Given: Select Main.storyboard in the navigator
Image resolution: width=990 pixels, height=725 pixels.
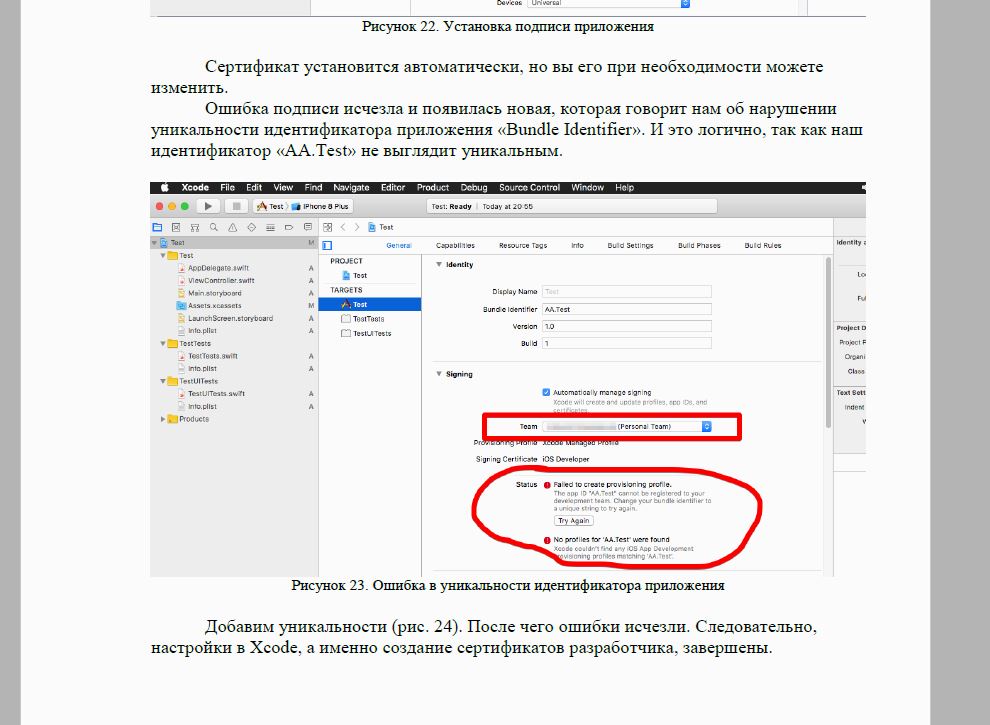Looking at the screenshot, I should [x=215, y=293].
